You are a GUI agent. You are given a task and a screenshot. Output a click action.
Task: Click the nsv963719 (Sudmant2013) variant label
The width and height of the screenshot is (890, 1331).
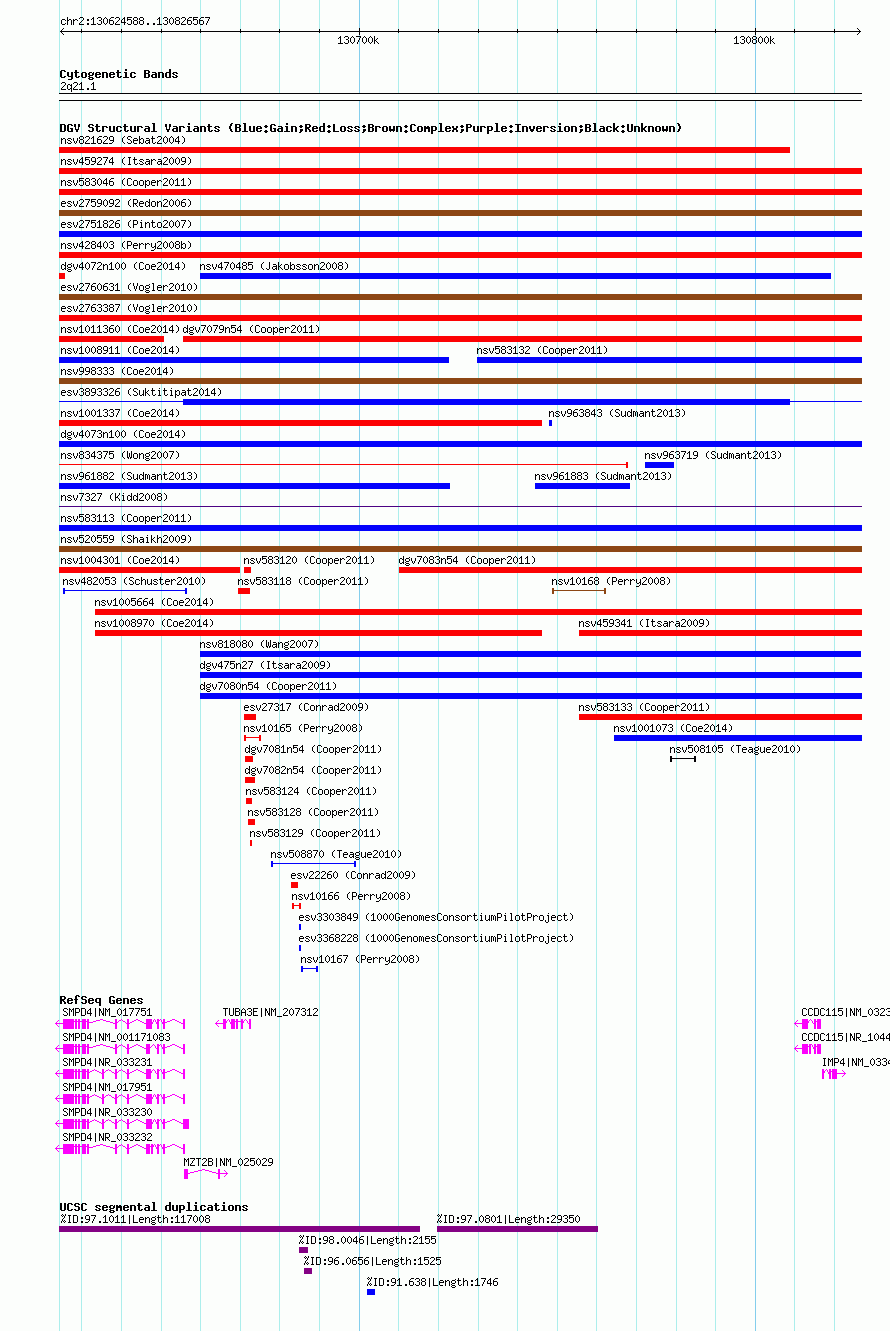[x=713, y=455]
